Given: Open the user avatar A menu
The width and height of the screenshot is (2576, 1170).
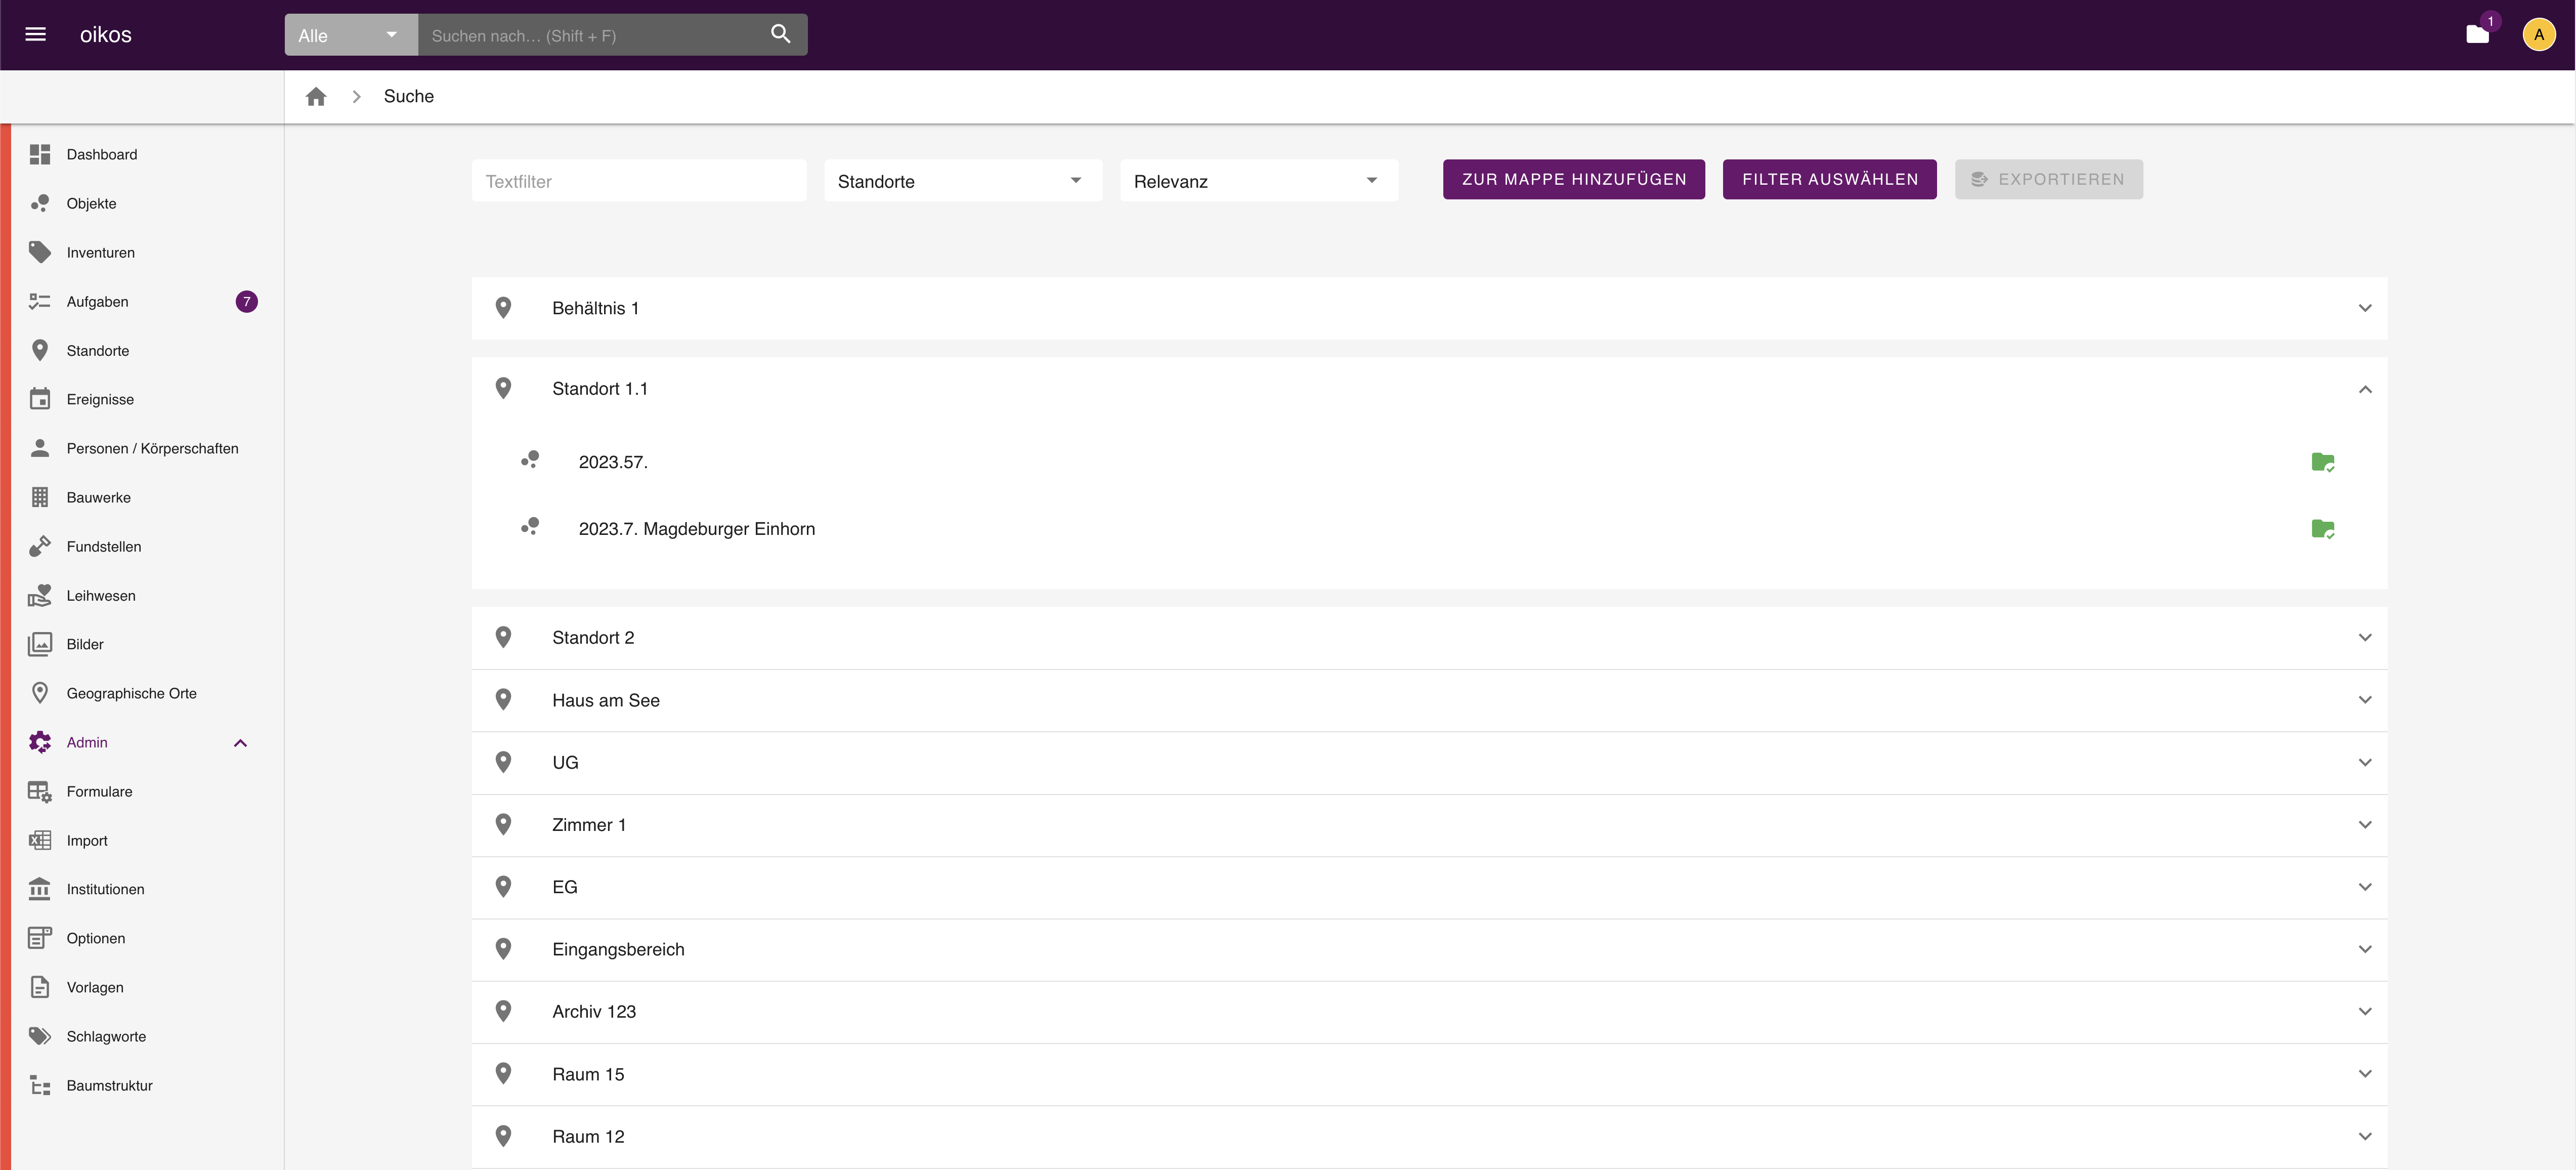Looking at the screenshot, I should (2538, 35).
